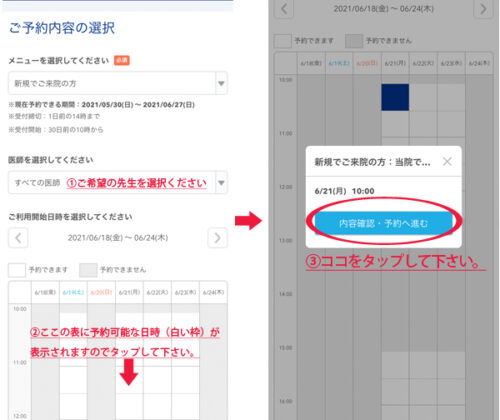Close the reservation popup with X
Image resolution: width=500 pixels, height=420 pixels.
coord(447,162)
